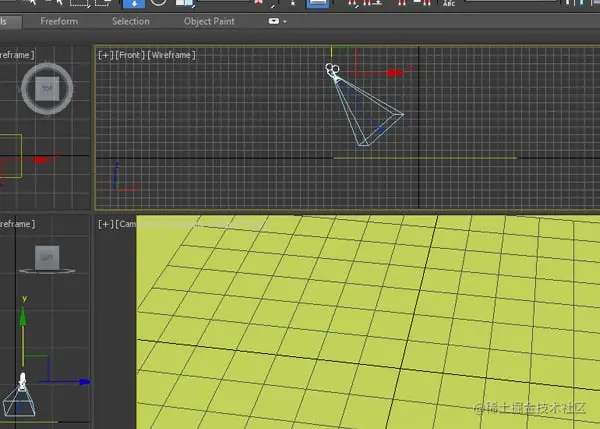Click the green Y-axis gizmo arrow in bottom-left viewport
The height and width of the screenshot is (429, 600).
23,317
